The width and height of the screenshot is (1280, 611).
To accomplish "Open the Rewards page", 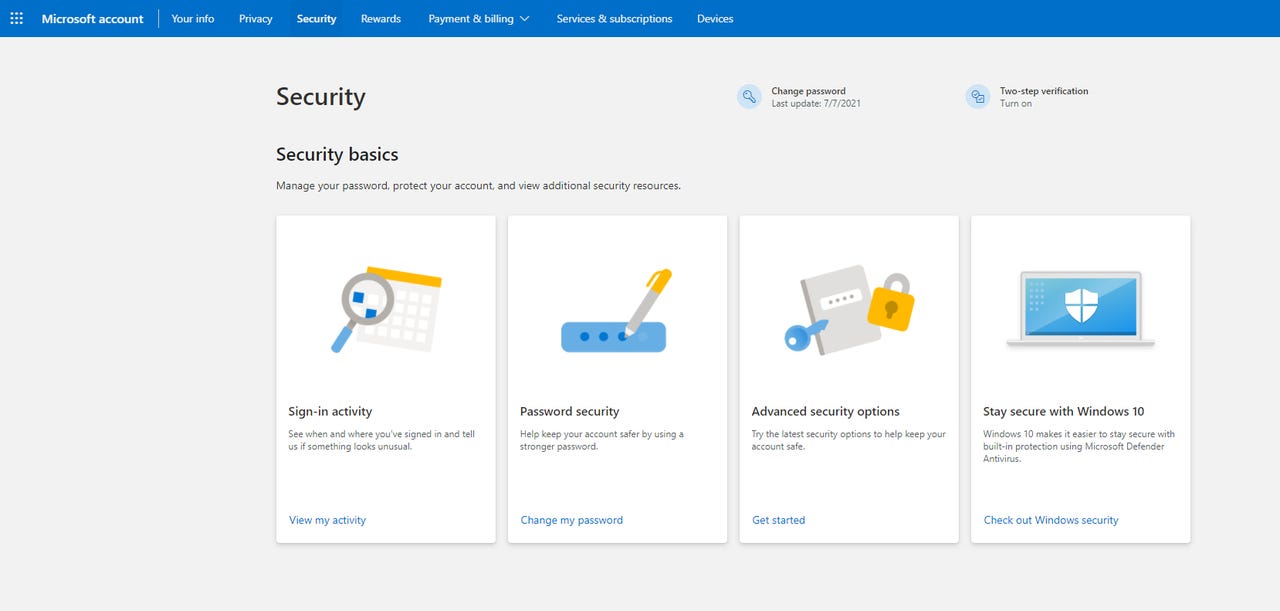I will coord(380,18).
